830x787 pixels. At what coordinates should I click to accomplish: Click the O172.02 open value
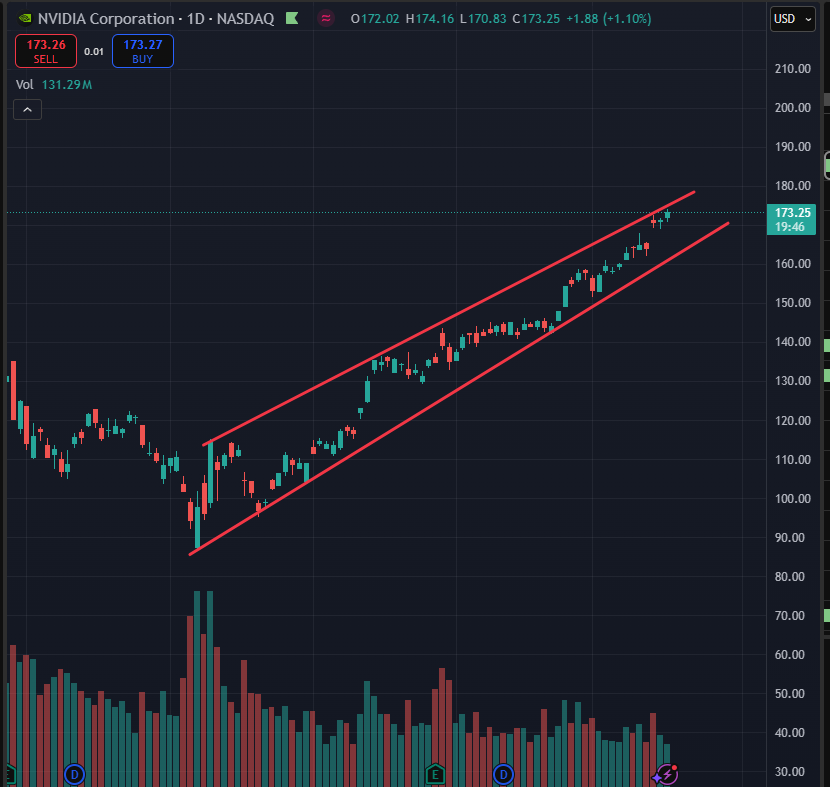(375, 19)
